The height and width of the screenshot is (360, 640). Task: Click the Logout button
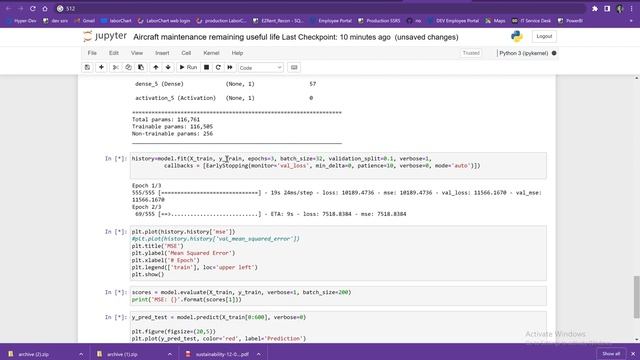pos(544,36)
